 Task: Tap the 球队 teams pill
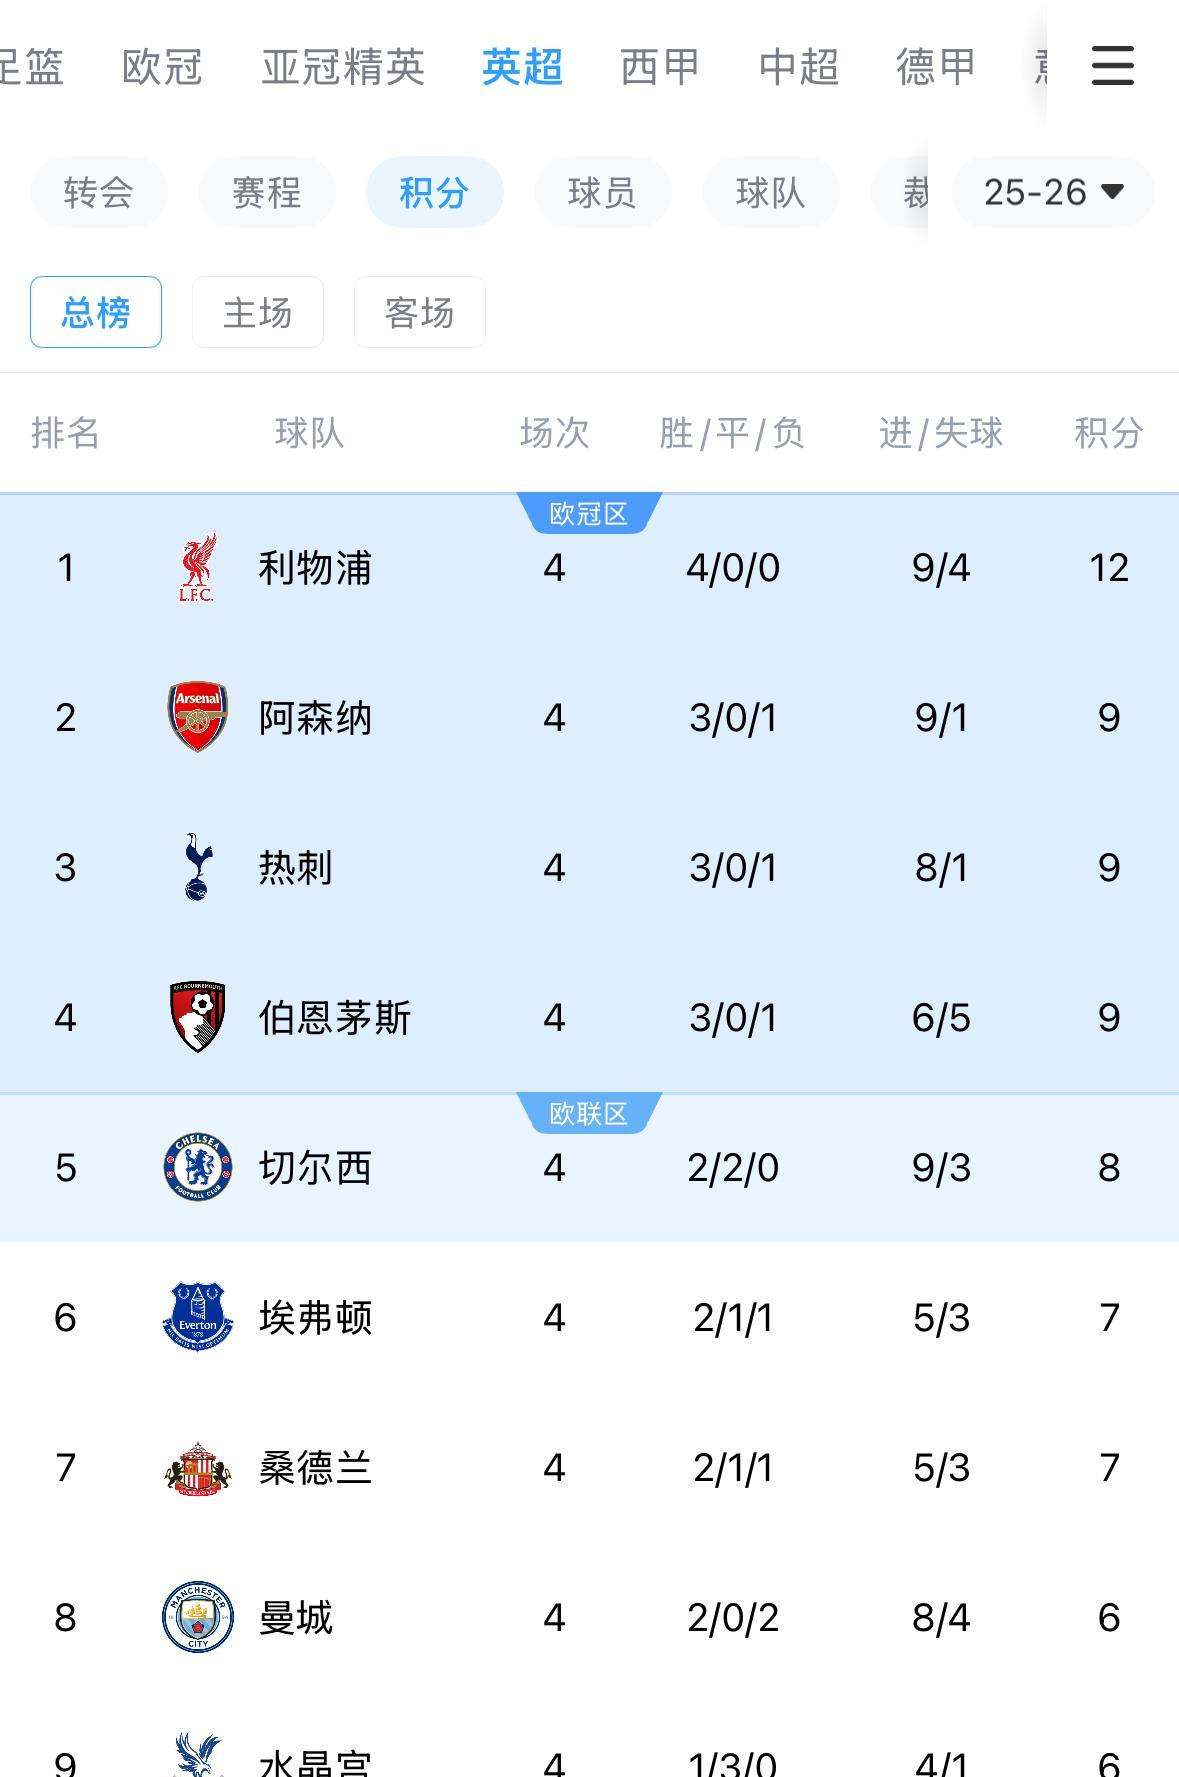tap(770, 192)
